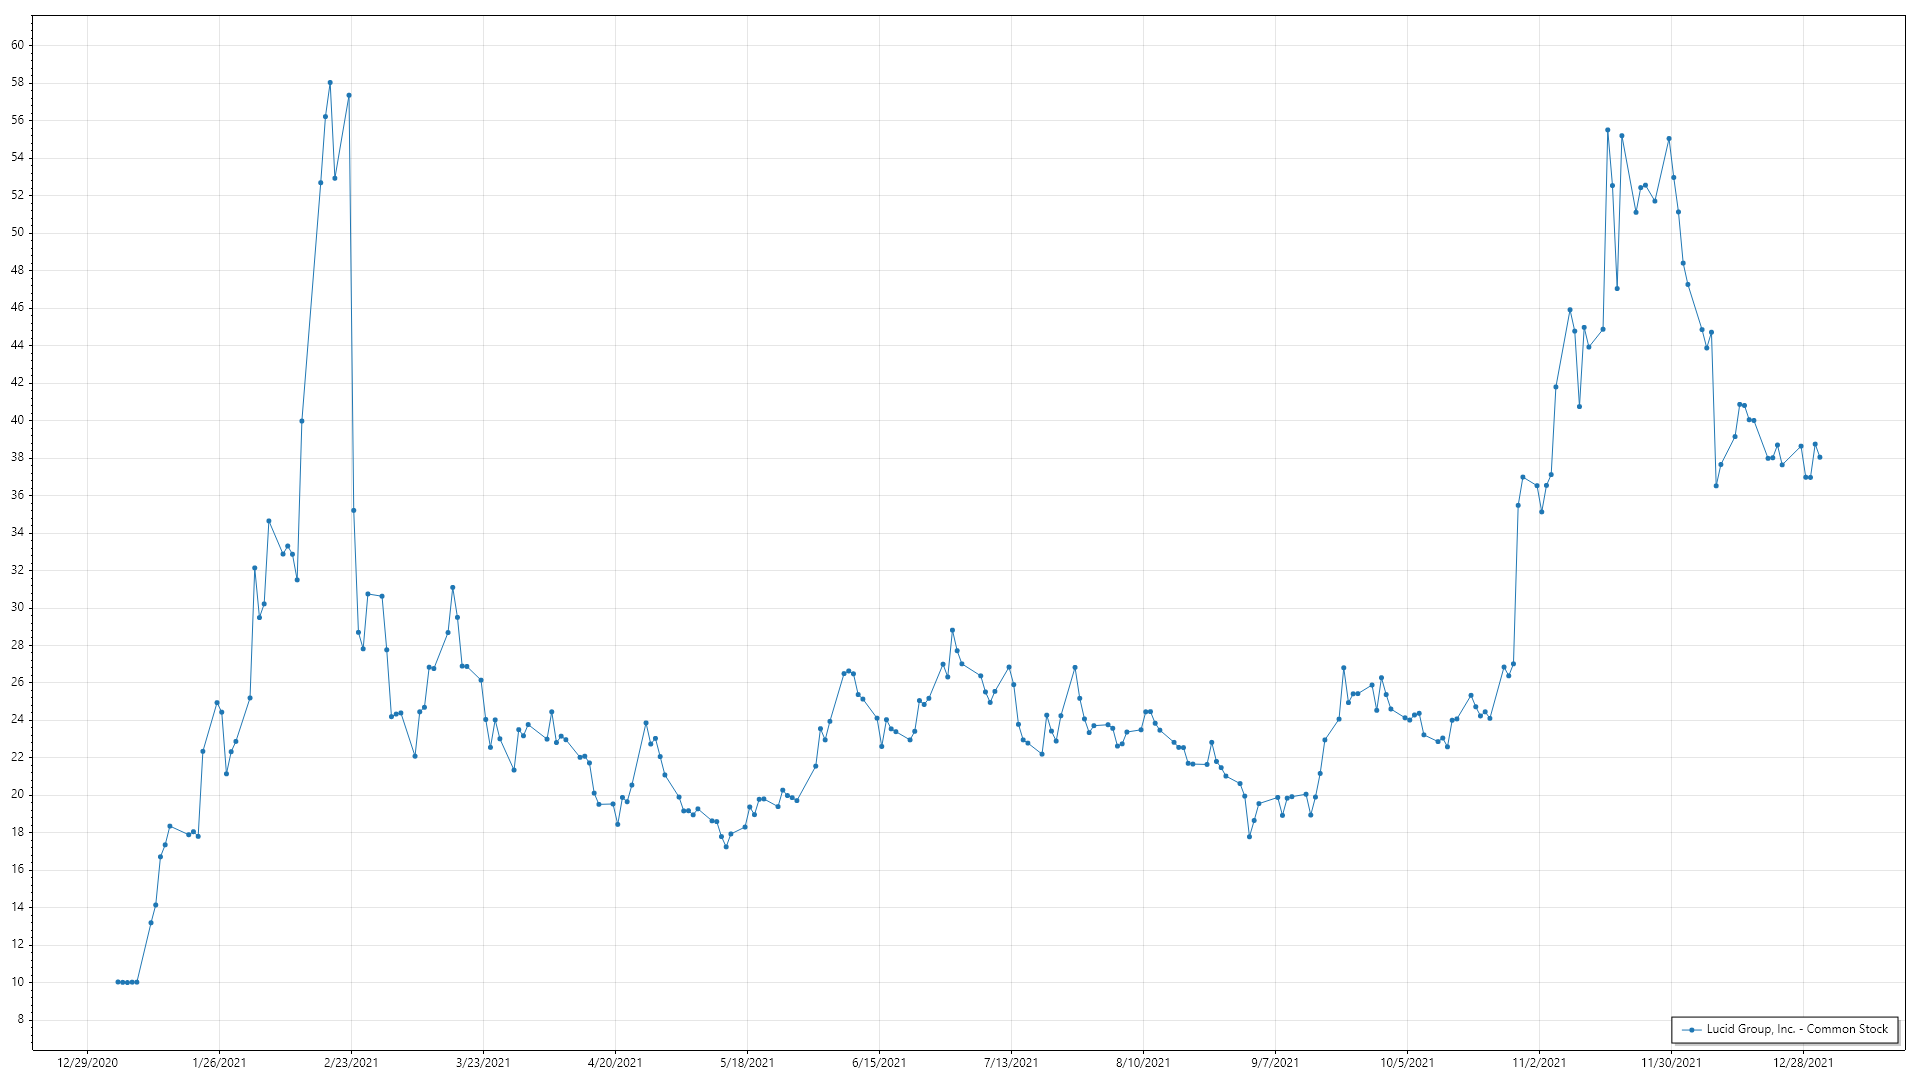Click the 8 label on the y-axis
This screenshot has width=1920, height=1080.
click(21, 1019)
